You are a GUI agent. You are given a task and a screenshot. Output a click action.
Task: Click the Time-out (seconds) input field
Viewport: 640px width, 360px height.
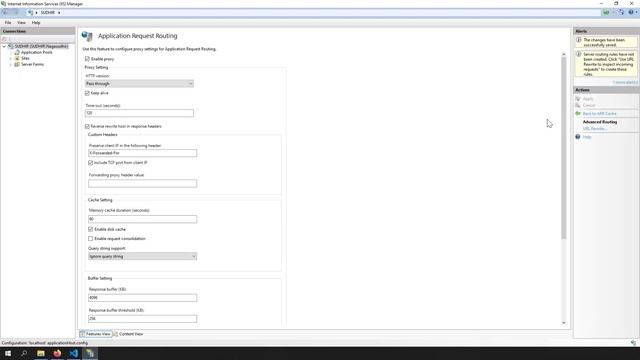(x=139, y=113)
